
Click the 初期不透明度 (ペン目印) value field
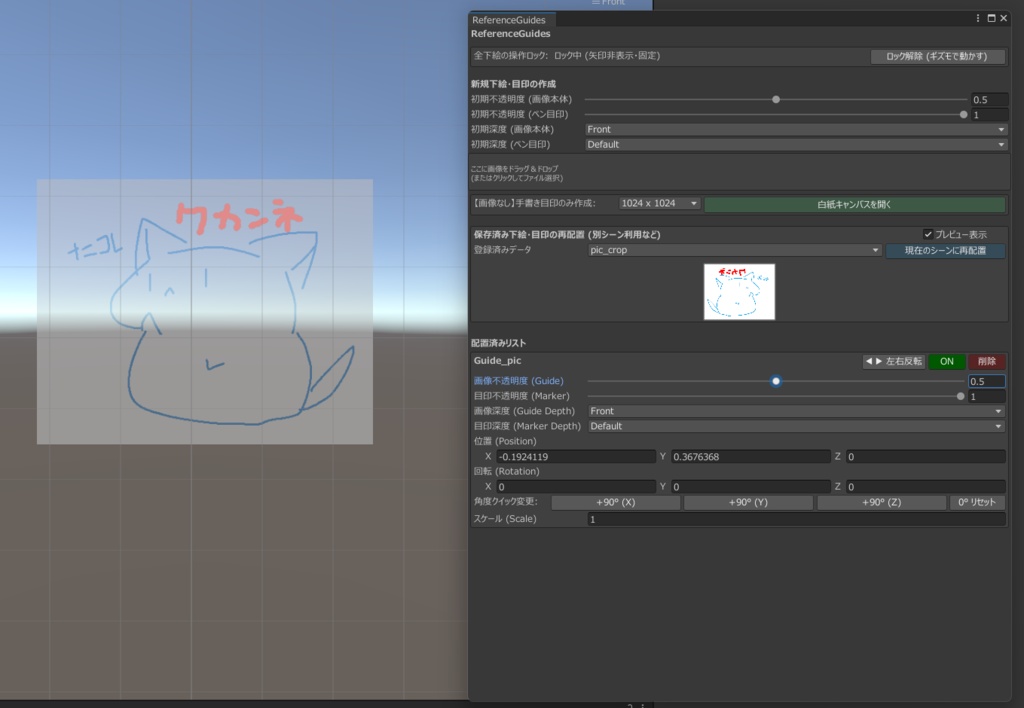point(989,114)
